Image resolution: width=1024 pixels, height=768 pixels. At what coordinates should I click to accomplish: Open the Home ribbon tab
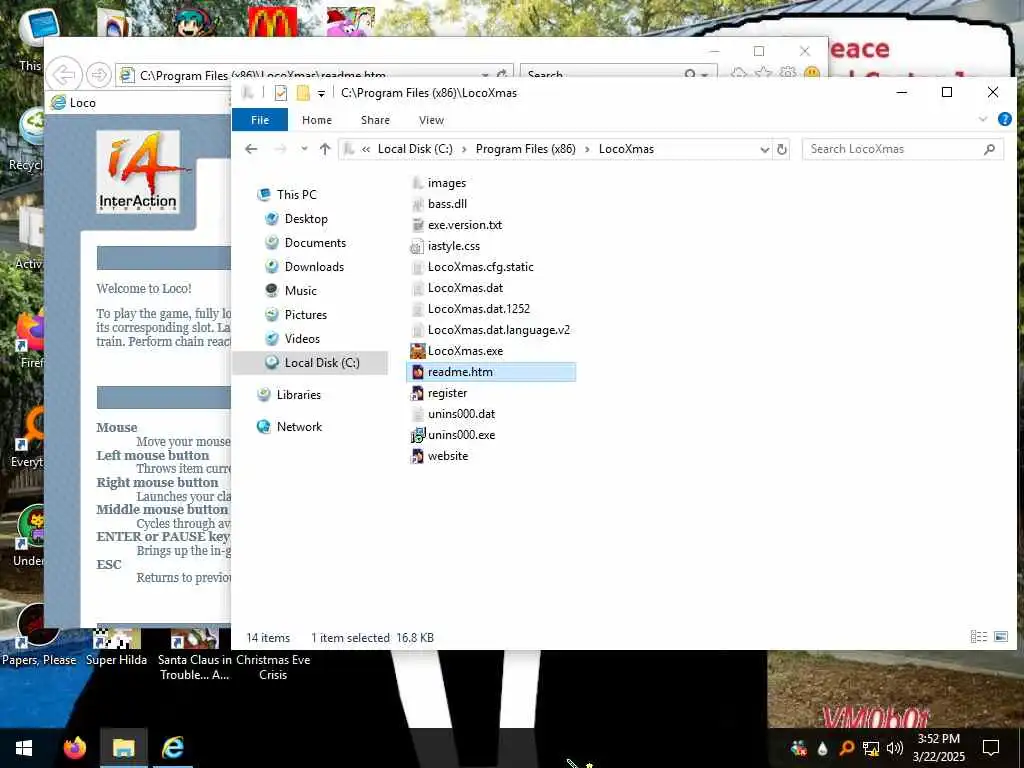[317, 120]
